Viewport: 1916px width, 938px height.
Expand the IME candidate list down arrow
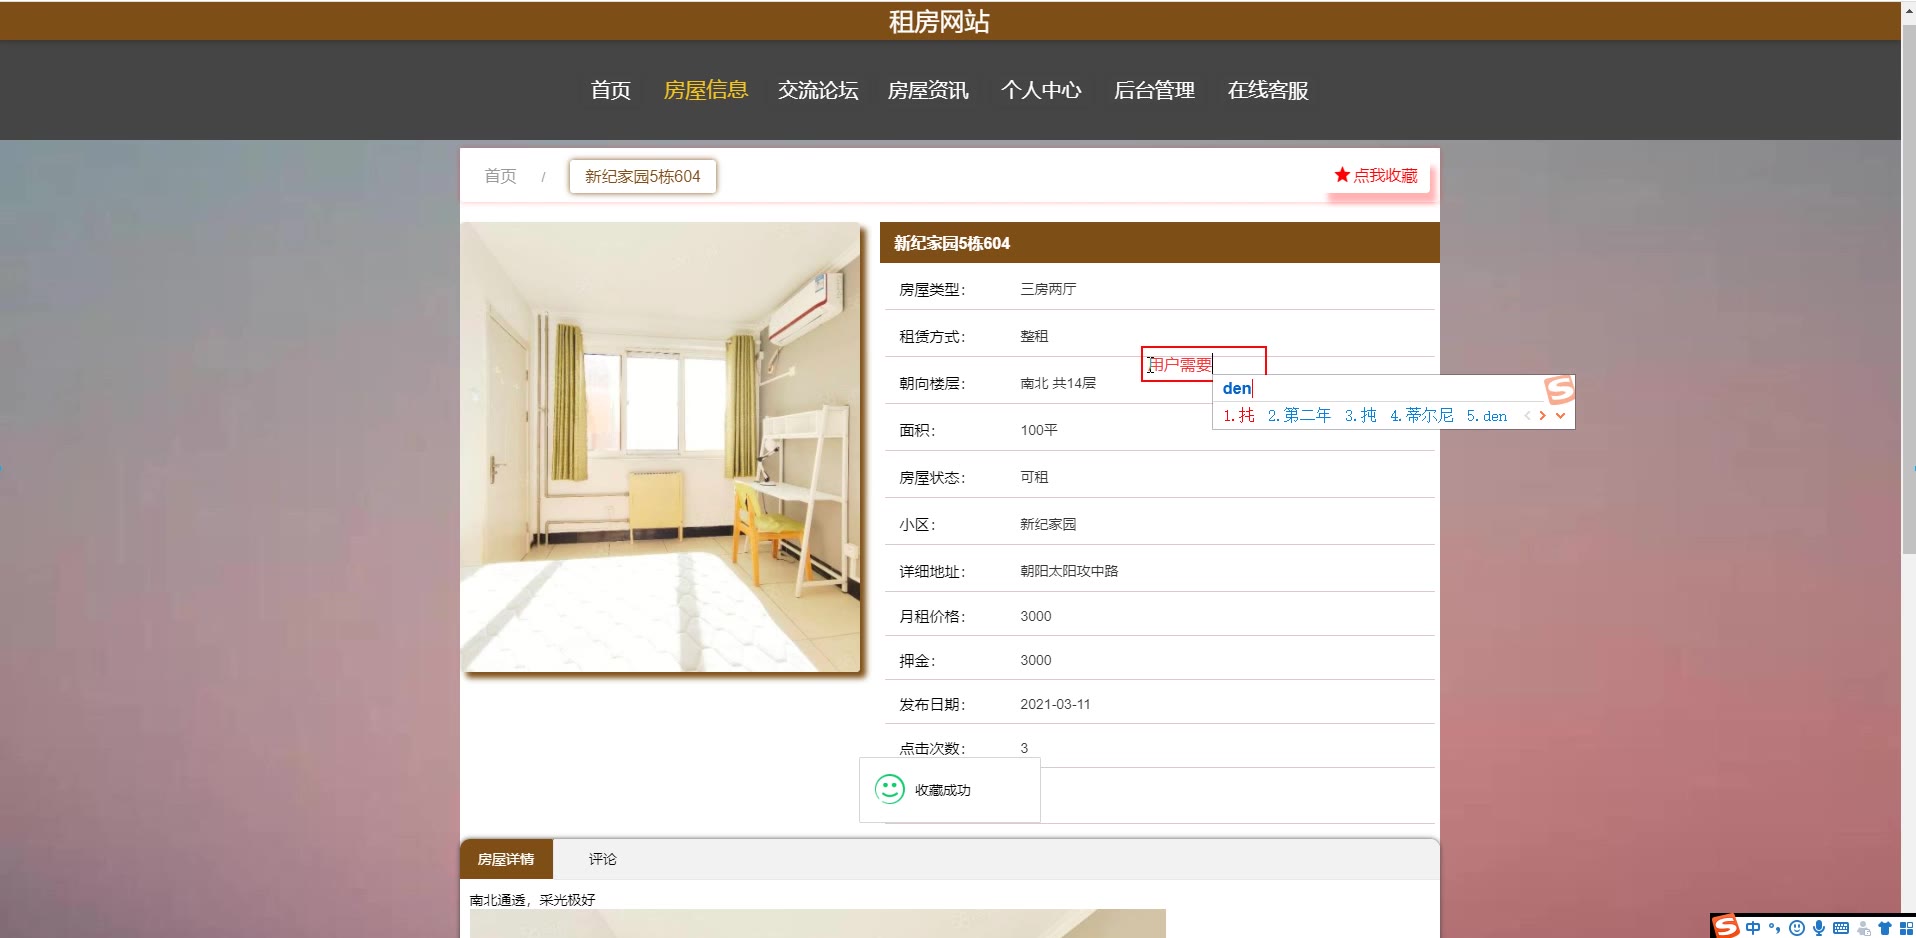coord(1560,415)
